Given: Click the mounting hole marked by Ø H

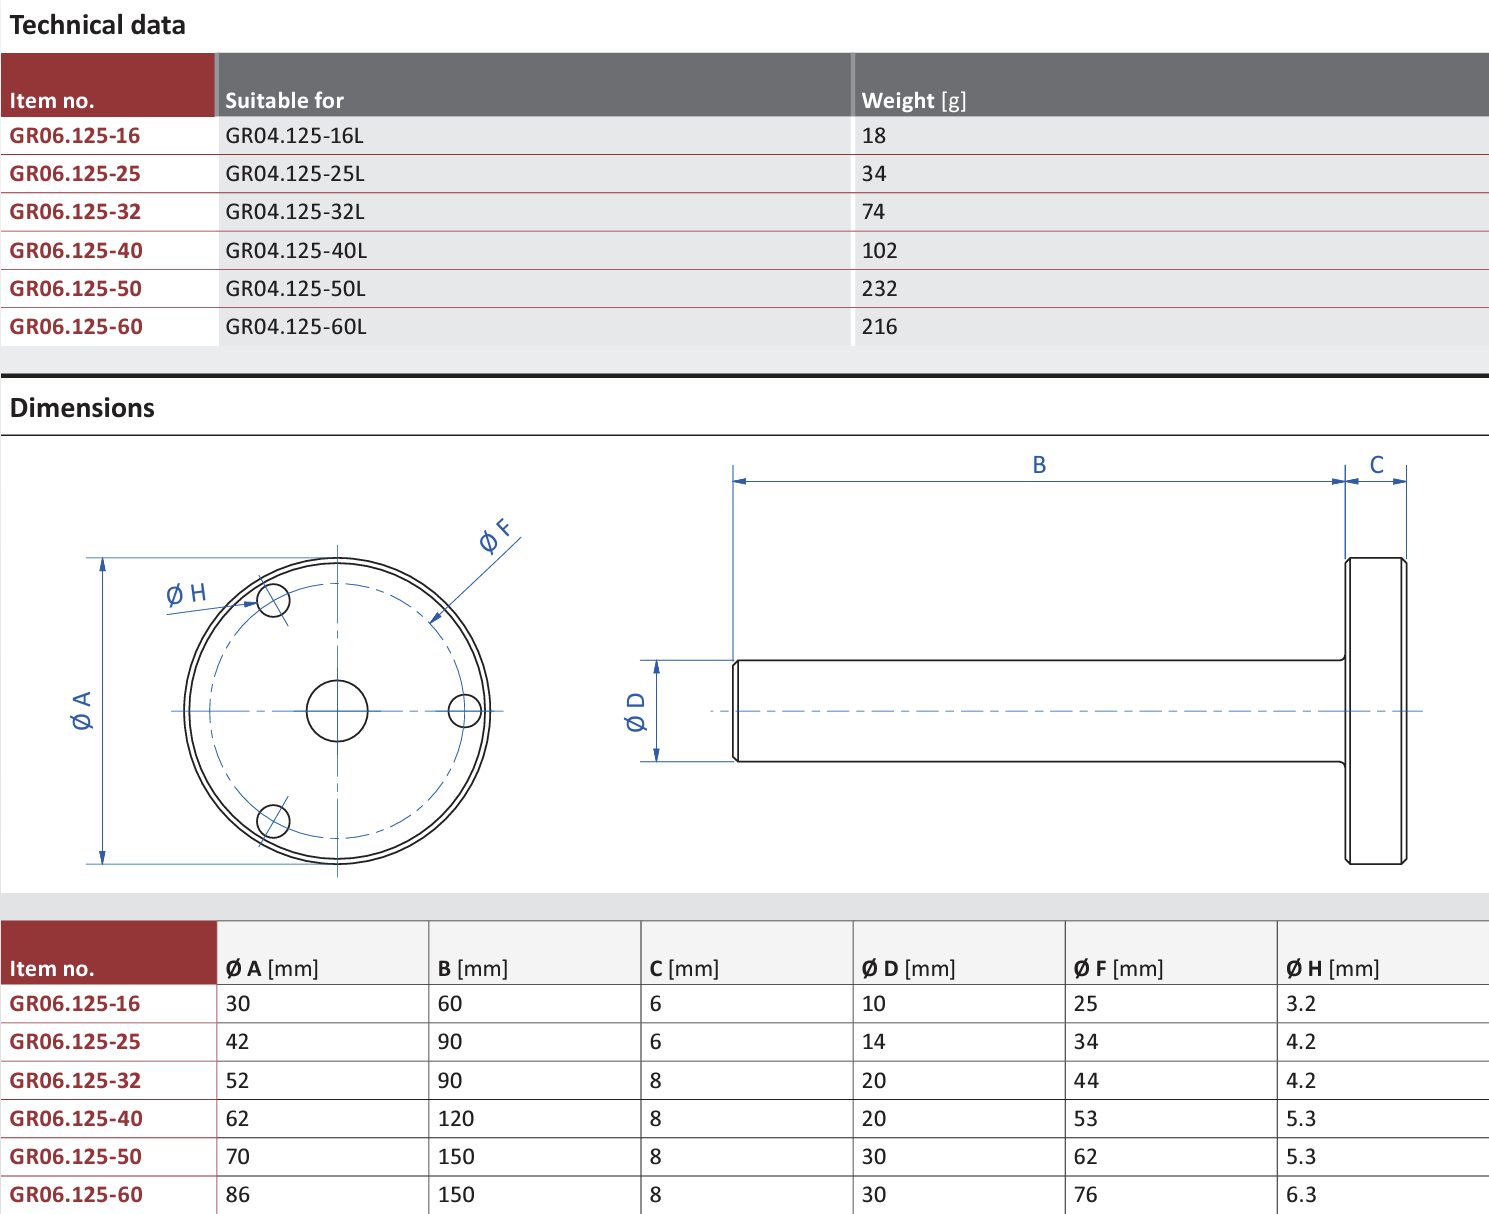Looking at the screenshot, I should click(x=273, y=600).
